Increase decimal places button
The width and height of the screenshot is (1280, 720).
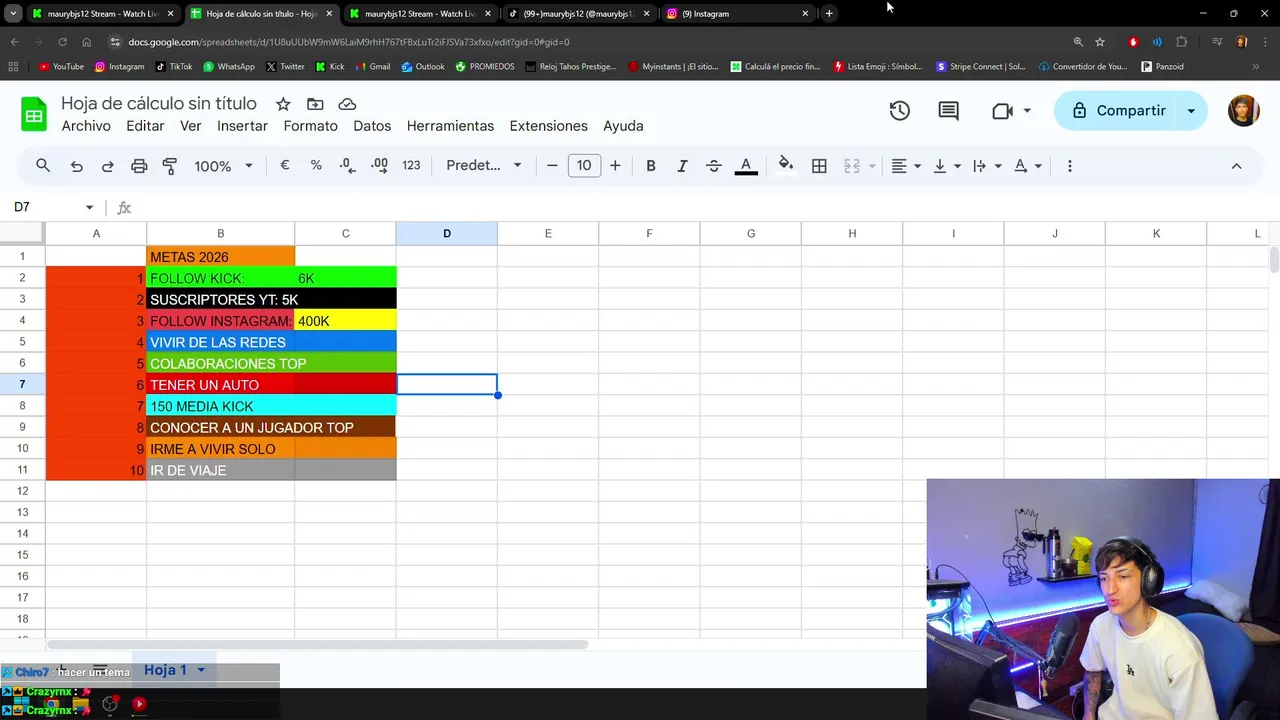click(379, 166)
